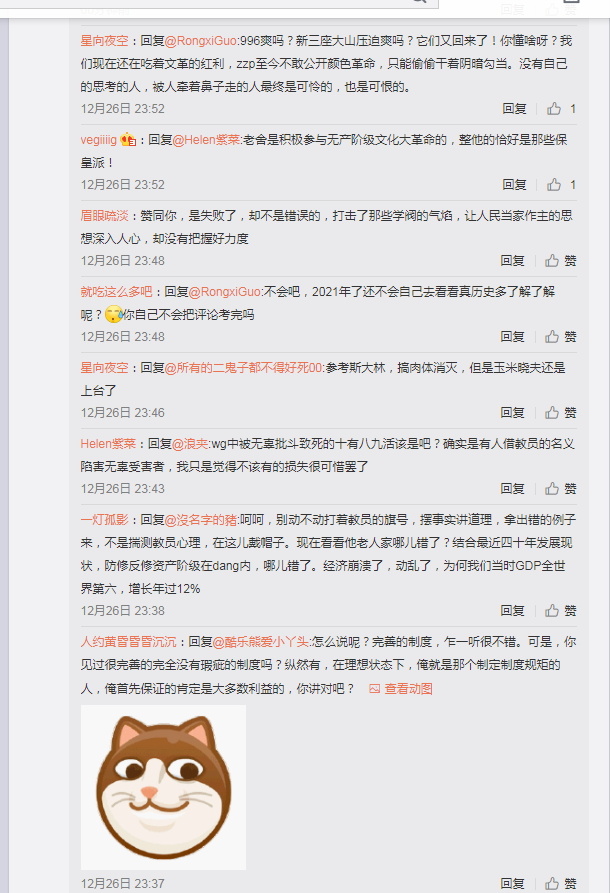Like the 星向夜空 comment about 996
The width and height of the screenshot is (610, 893).
tap(561, 109)
